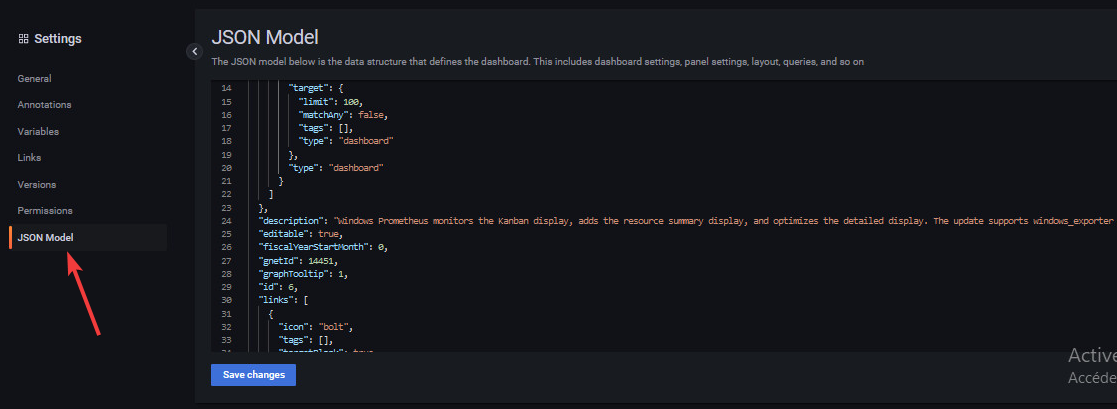Select Links in the settings sidebar
This screenshot has height=409, width=1117.
click(29, 158)
